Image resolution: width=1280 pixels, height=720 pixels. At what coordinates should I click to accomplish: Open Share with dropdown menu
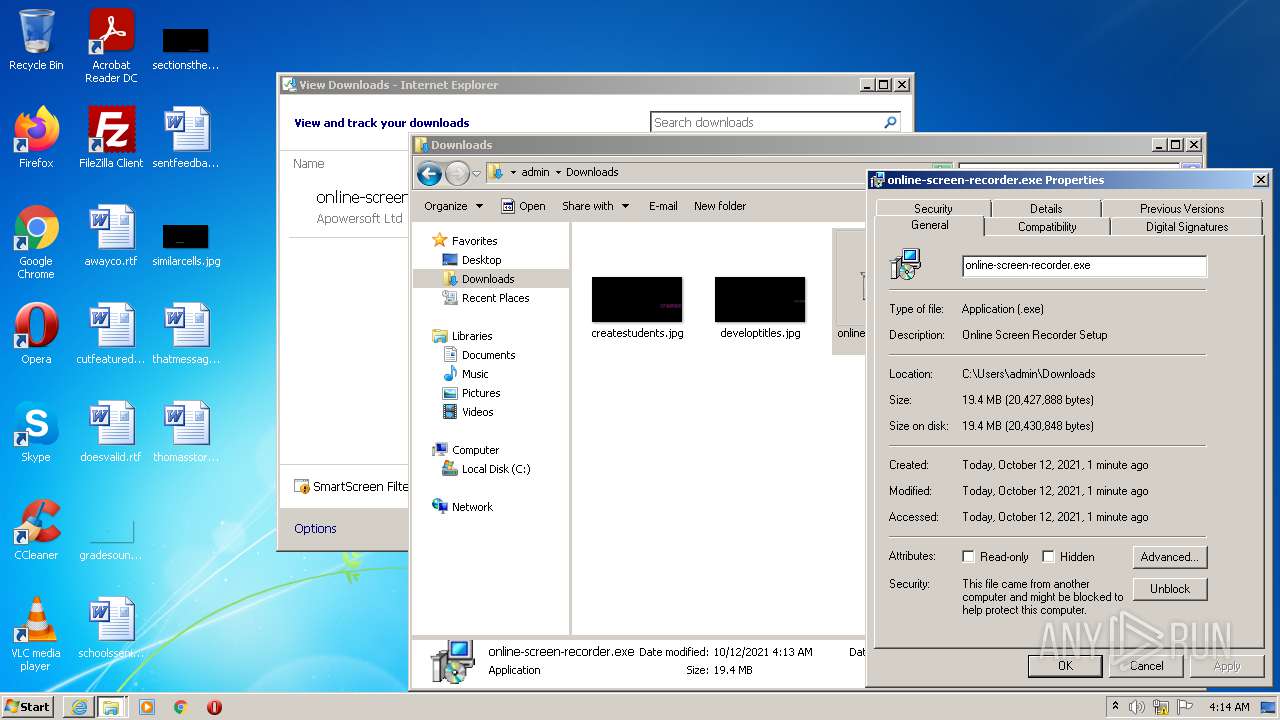[x=595, y=206]
